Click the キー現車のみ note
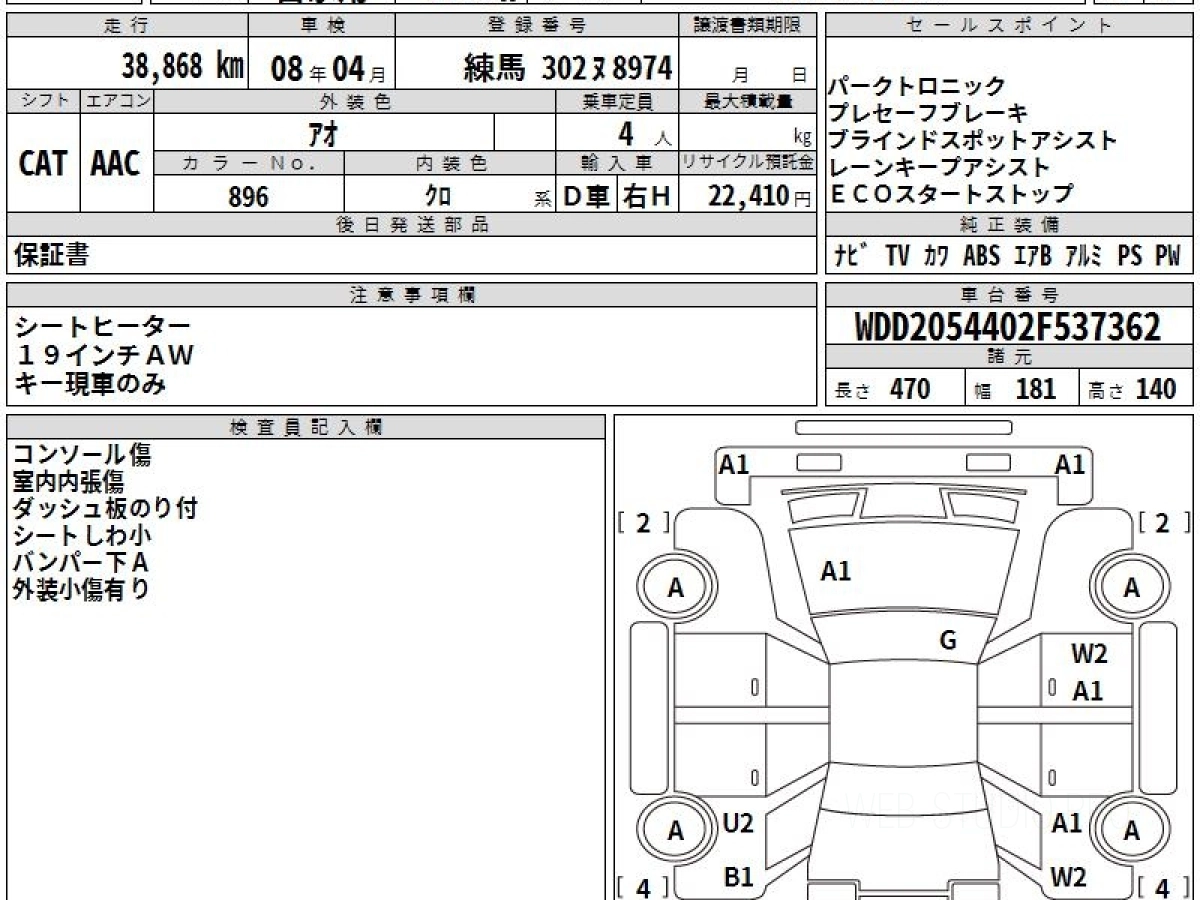The width and height of the screenshot is (1200, 900). [90, 383]
